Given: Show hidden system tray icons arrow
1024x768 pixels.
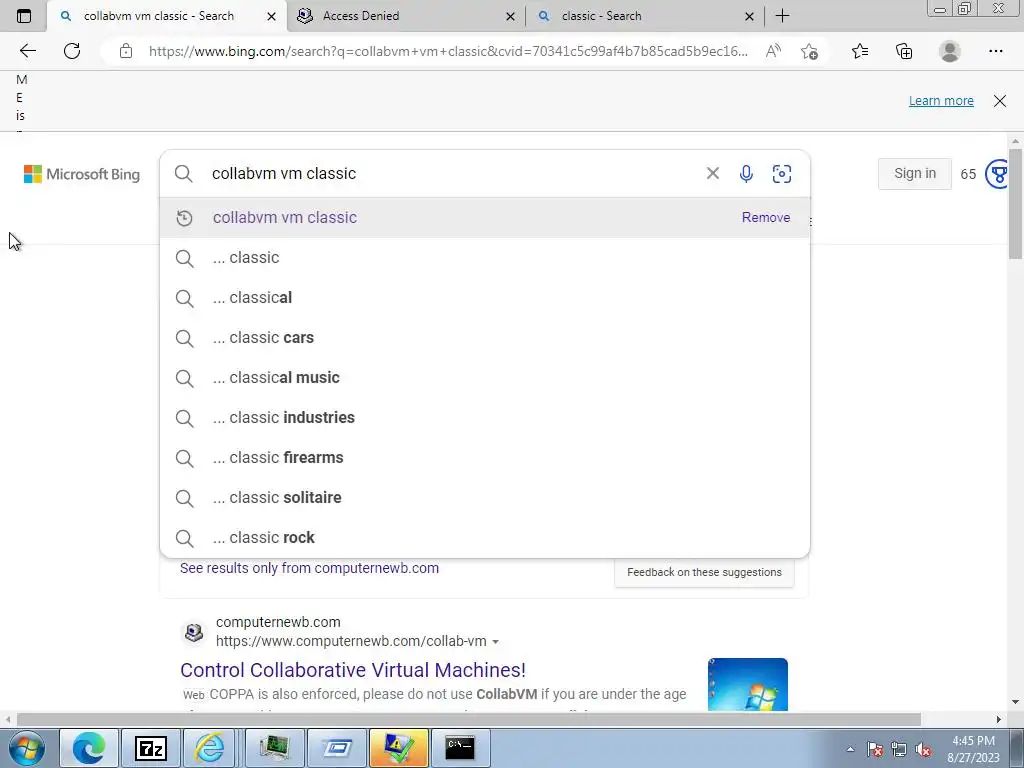Looking at the screenshot, I should coord(850,749).
